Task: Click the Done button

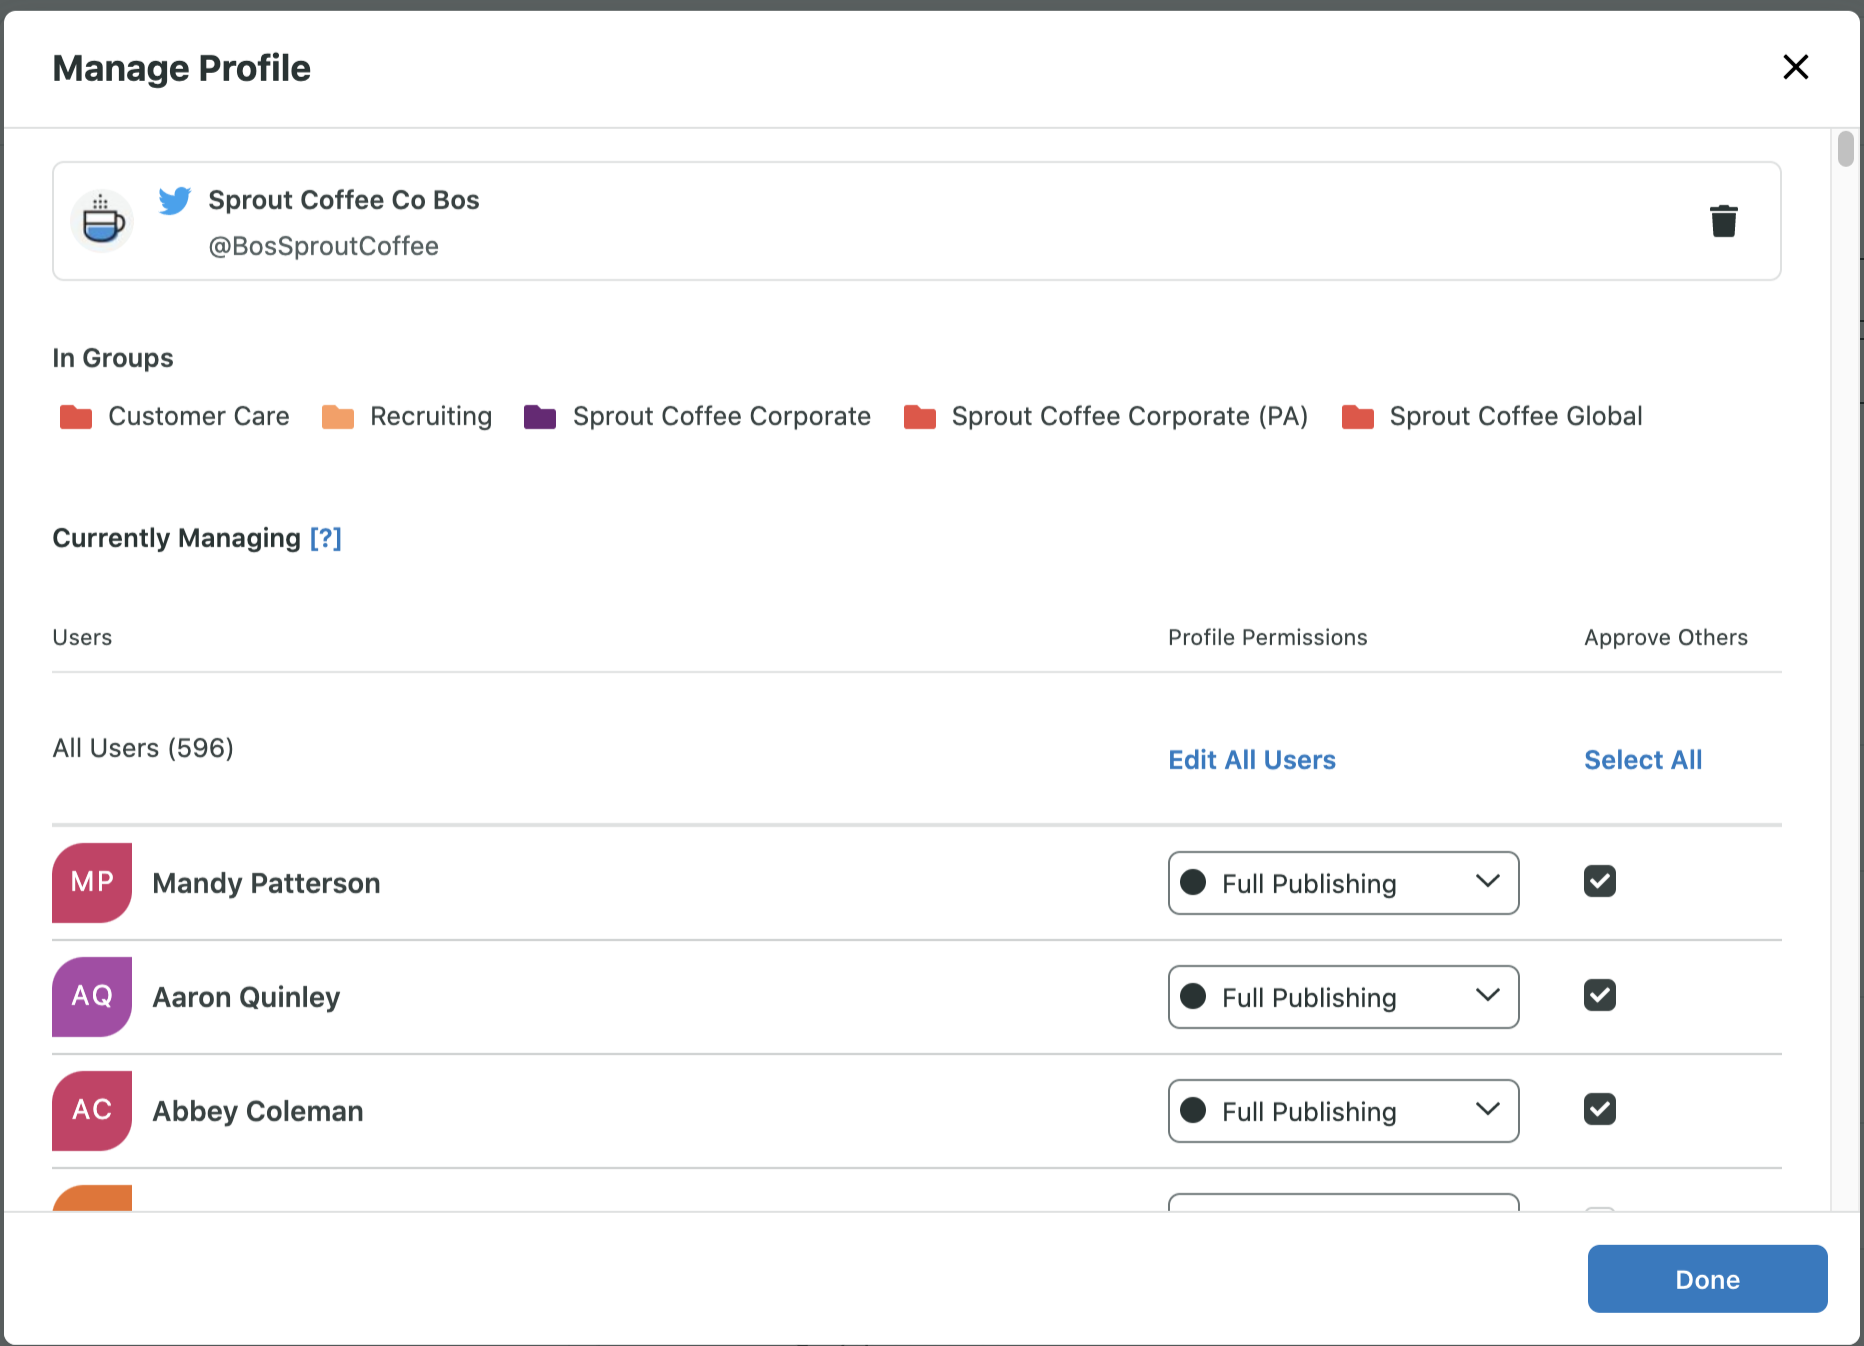Action: 1707,1279
